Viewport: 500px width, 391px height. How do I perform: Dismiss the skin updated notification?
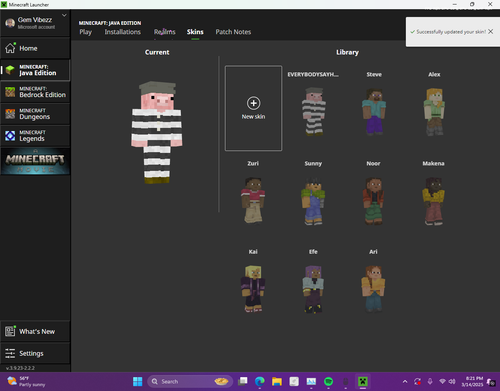pyautogui.click(x=491, y=32)
